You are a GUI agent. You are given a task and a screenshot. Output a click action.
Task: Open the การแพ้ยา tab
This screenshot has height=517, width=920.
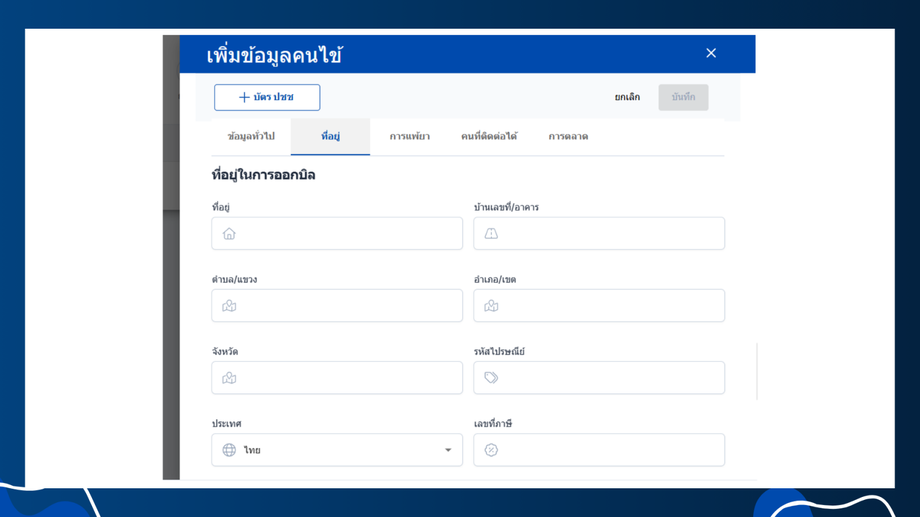coord(410,137)
